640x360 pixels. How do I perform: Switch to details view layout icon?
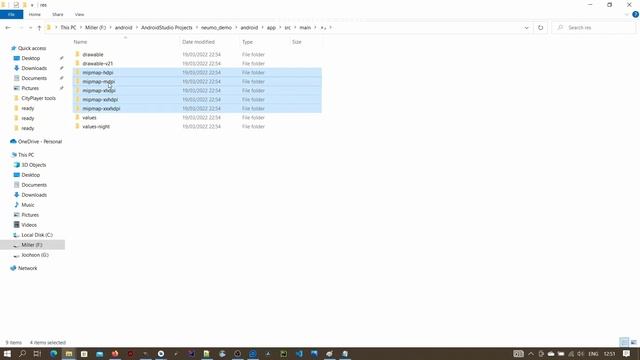(624, 342)
